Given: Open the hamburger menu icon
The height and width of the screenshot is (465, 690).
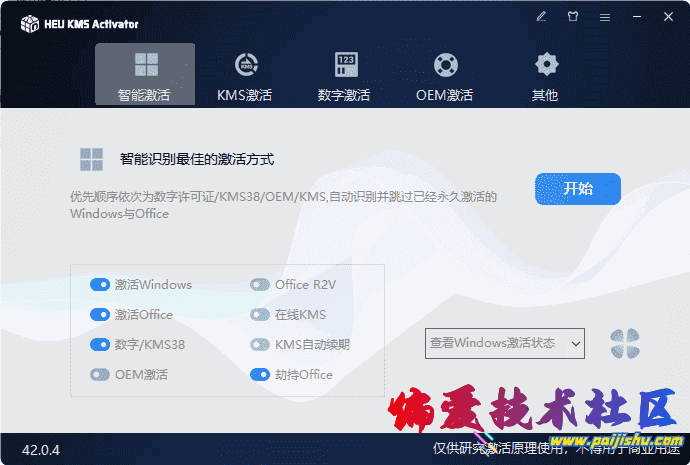Looking at the screenshot, I should pyautogui.click(x=605, y=17).
